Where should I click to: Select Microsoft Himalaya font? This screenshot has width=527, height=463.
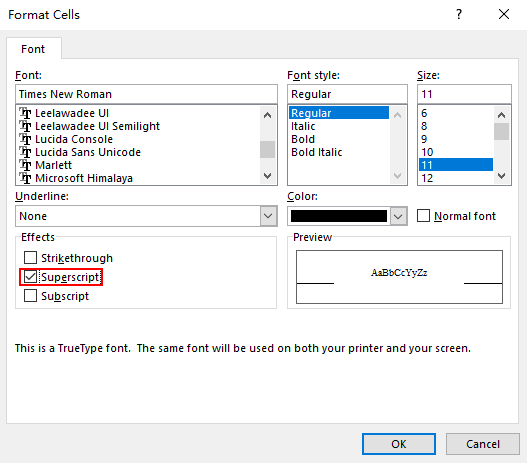tap(84, 178)
